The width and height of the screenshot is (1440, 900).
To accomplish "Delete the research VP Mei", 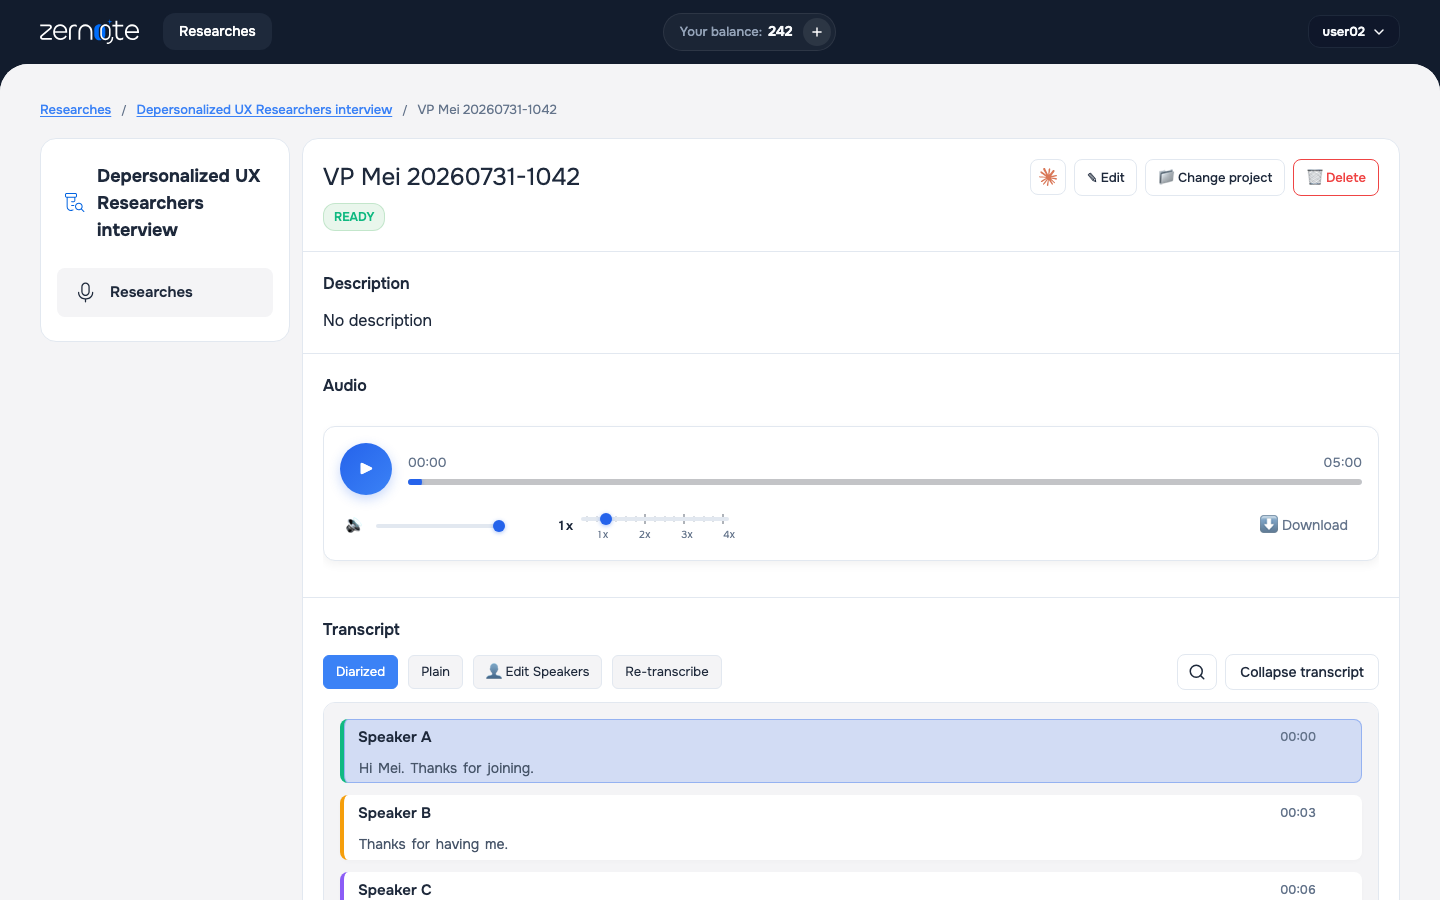I will [x=1335, y=177].
